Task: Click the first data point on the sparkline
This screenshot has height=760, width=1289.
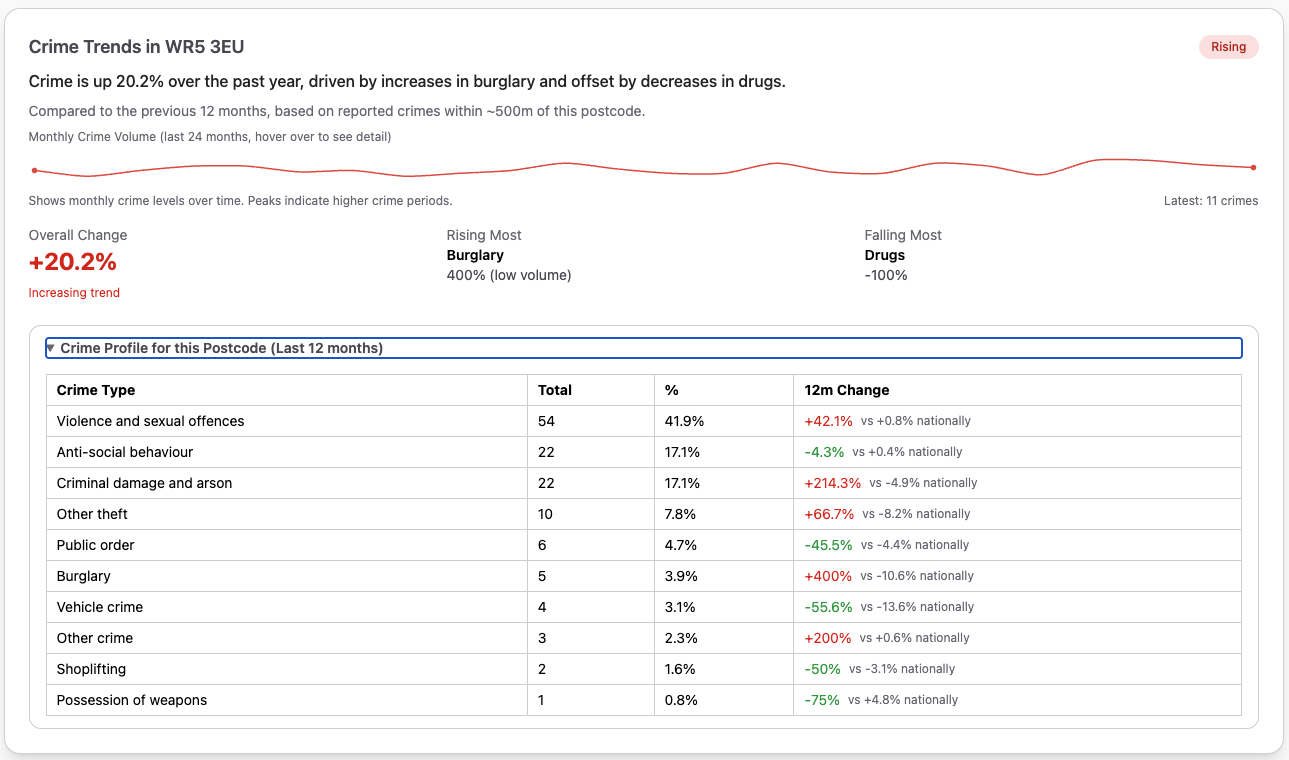Action: tap(35, 170)
